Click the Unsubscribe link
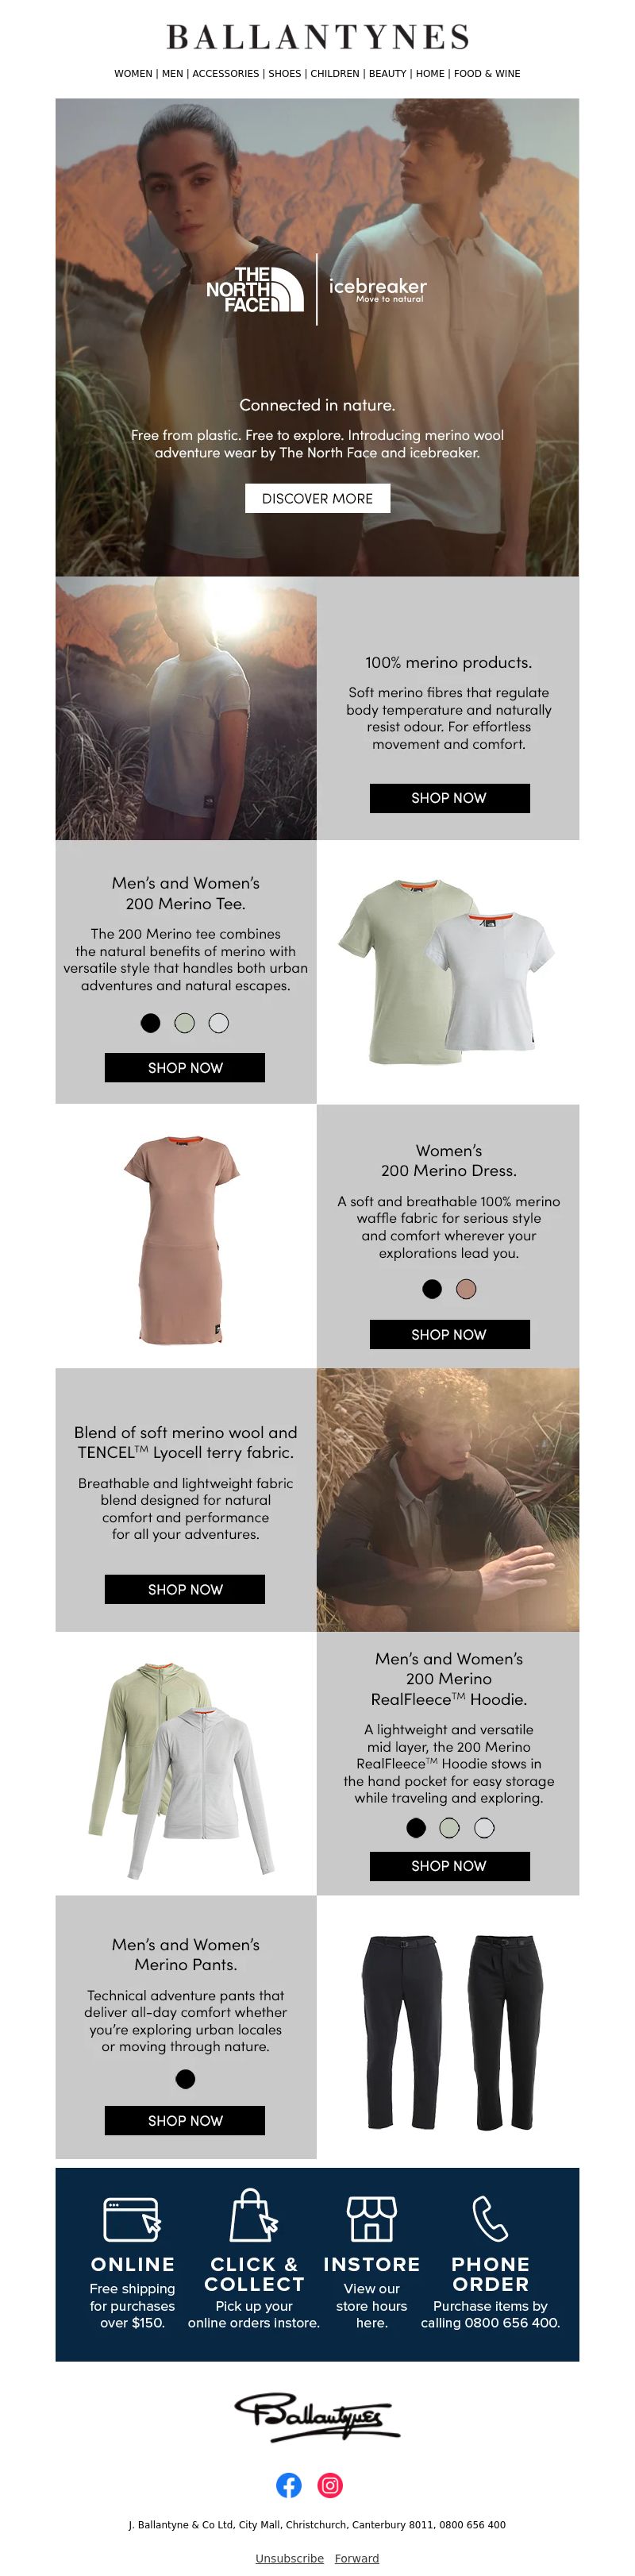This screenshot has height=2576, width=635. (289, 2558)
